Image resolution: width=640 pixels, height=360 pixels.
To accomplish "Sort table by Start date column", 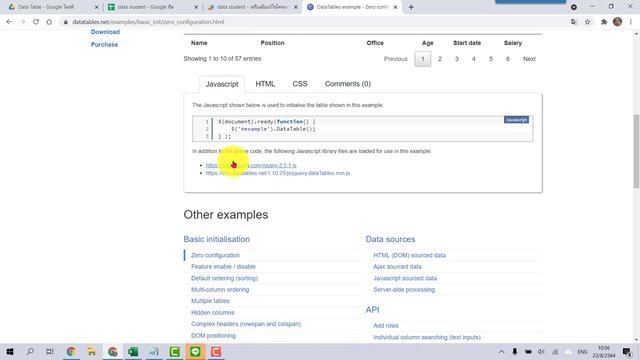I will point(467,43).
